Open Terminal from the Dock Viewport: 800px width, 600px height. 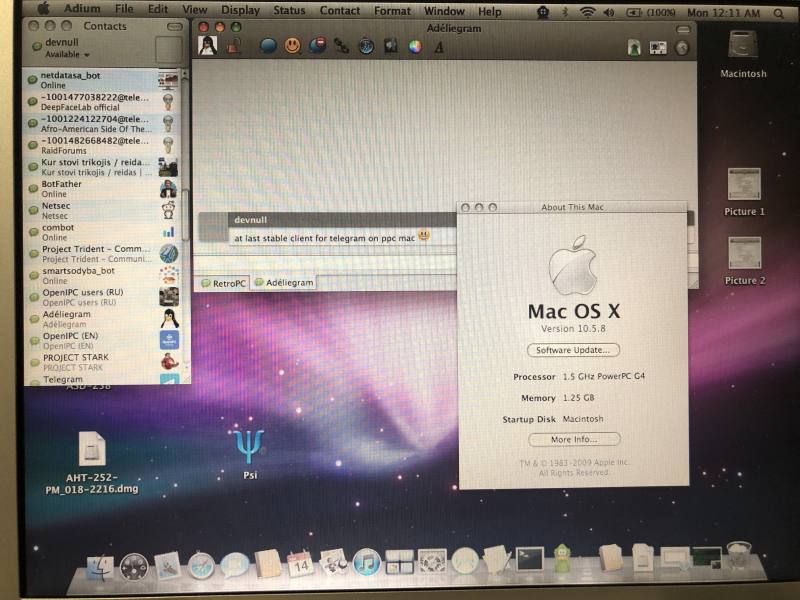click(530, 560)
